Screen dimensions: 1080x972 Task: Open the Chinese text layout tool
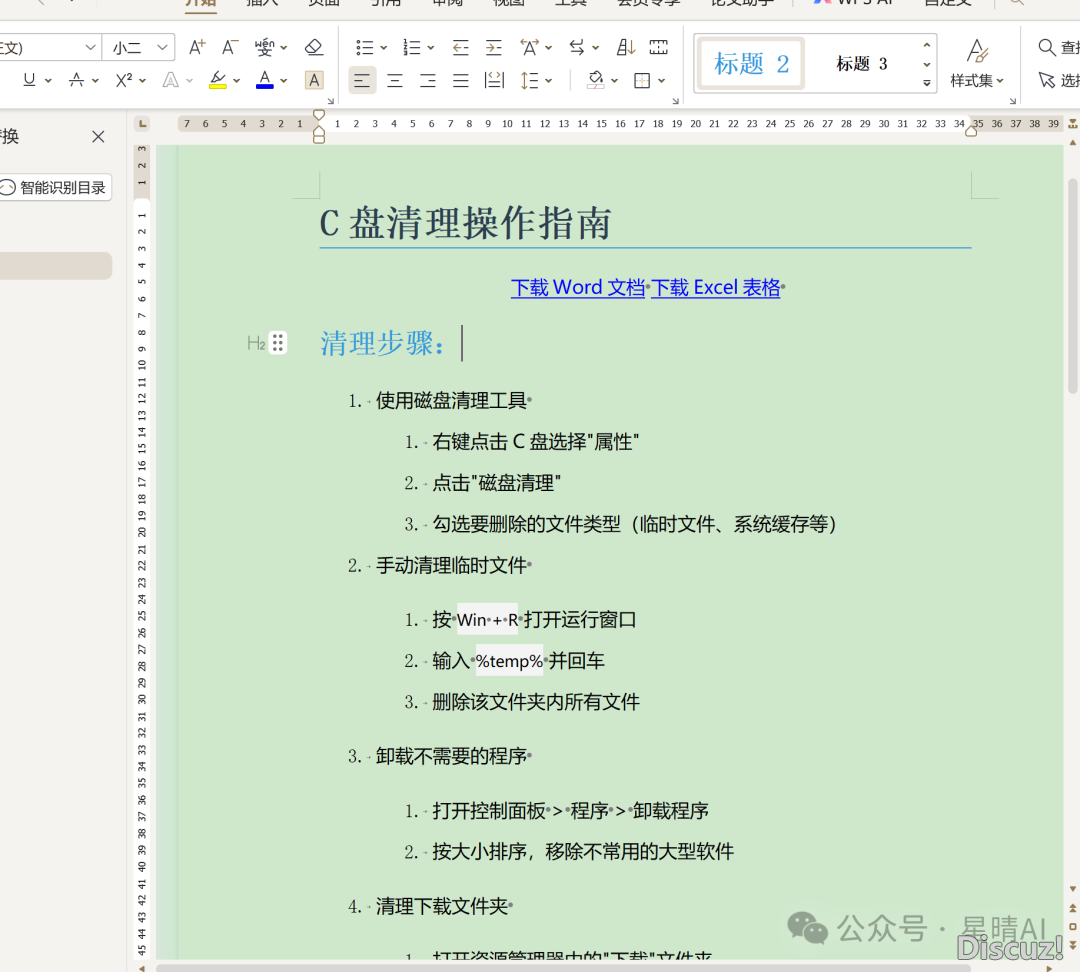coord(529,48)
